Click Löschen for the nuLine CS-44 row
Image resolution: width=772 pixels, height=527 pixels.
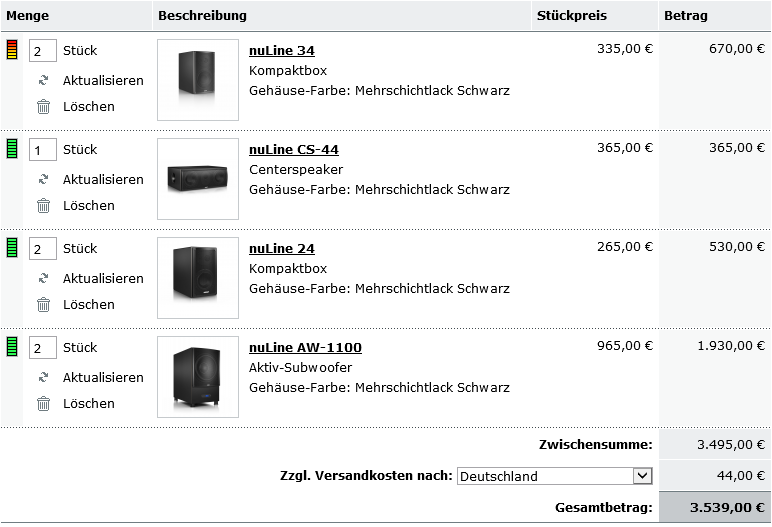click(x=89, y=205)
